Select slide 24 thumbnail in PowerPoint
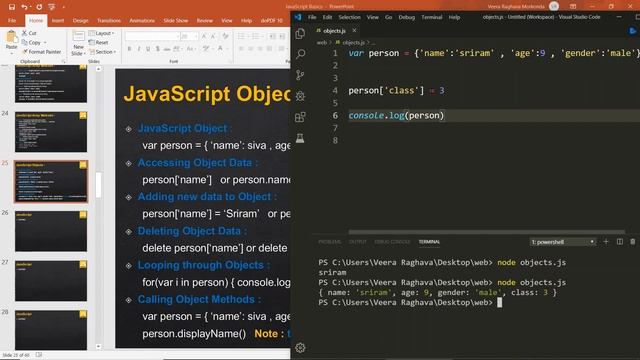This screenshot has width=640, height=360. (x=51, y=132)
